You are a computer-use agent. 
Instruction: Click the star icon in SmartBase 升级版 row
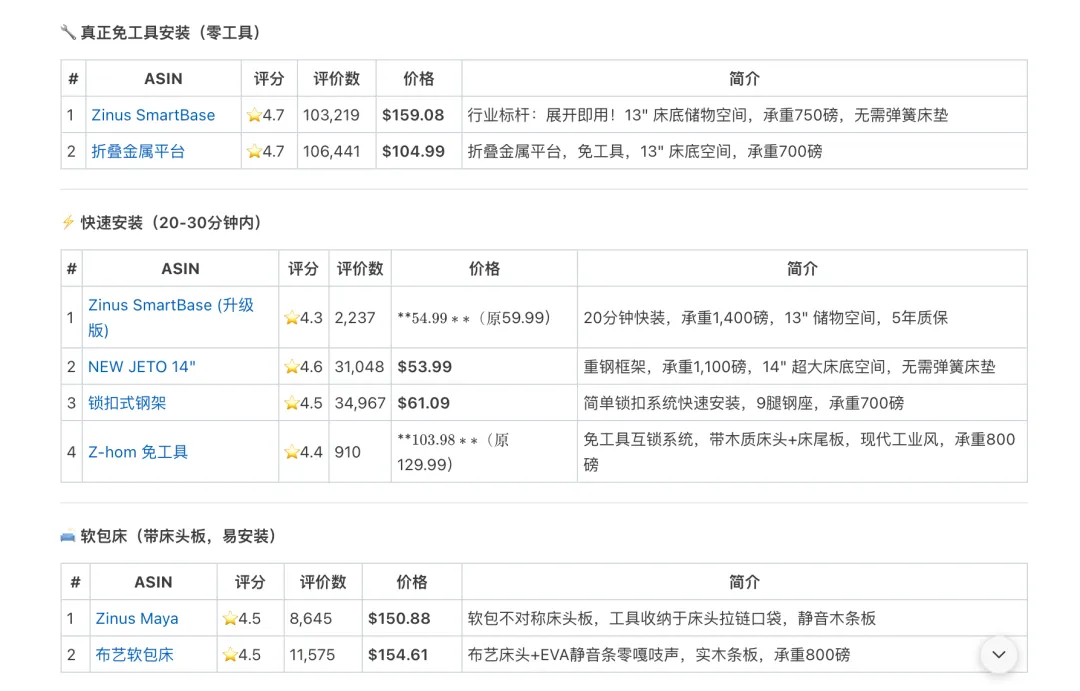pos(292,318)
